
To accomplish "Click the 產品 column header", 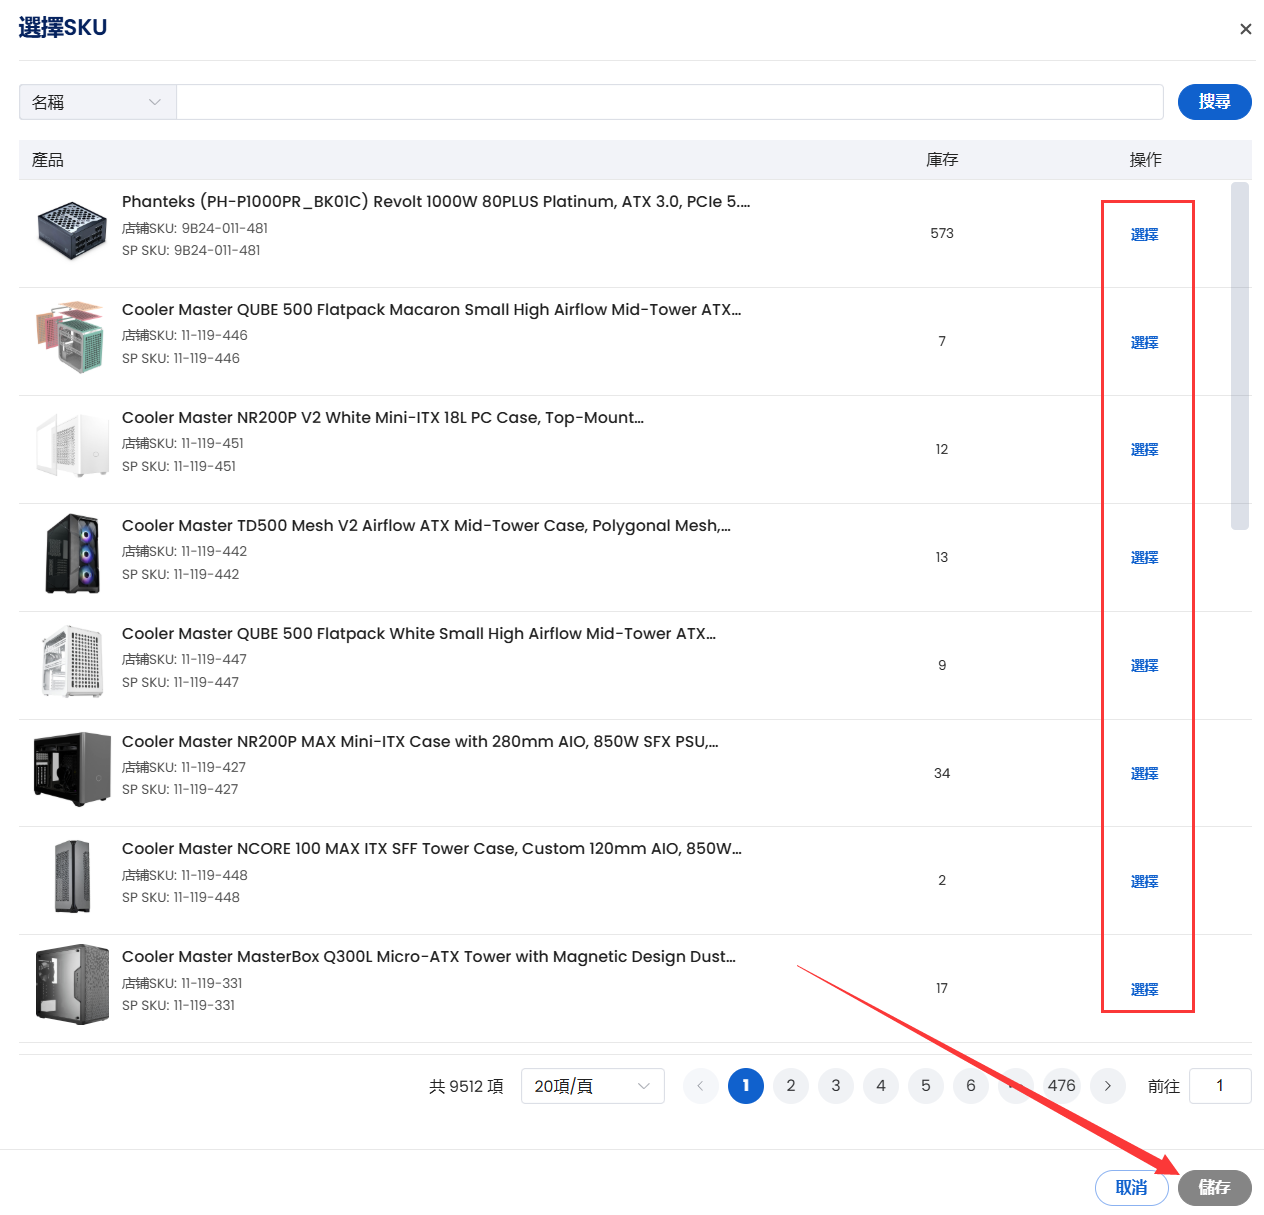I will tap(48, 160).
